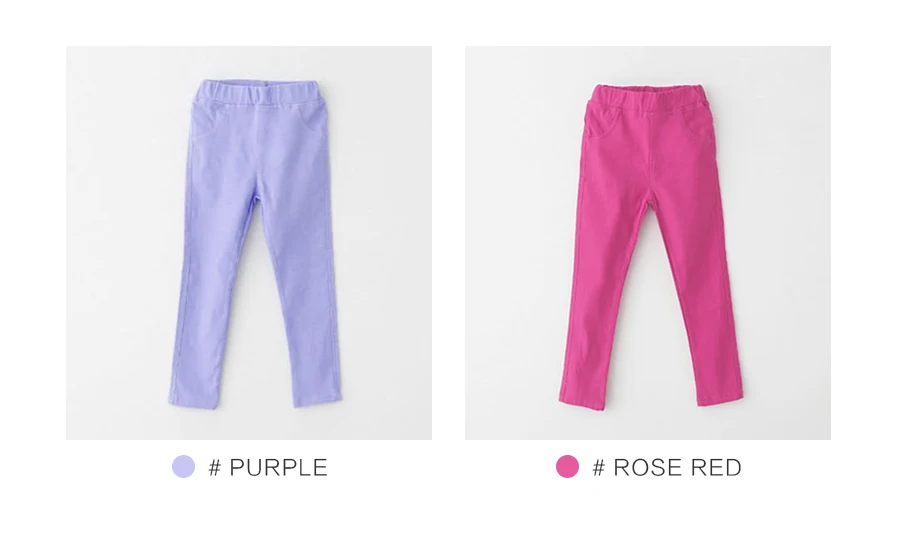This screenshot has width=900, height=534.
Task: Click the # ROSE RED label text
Action: pyautogui.click(x=667, y=467)
